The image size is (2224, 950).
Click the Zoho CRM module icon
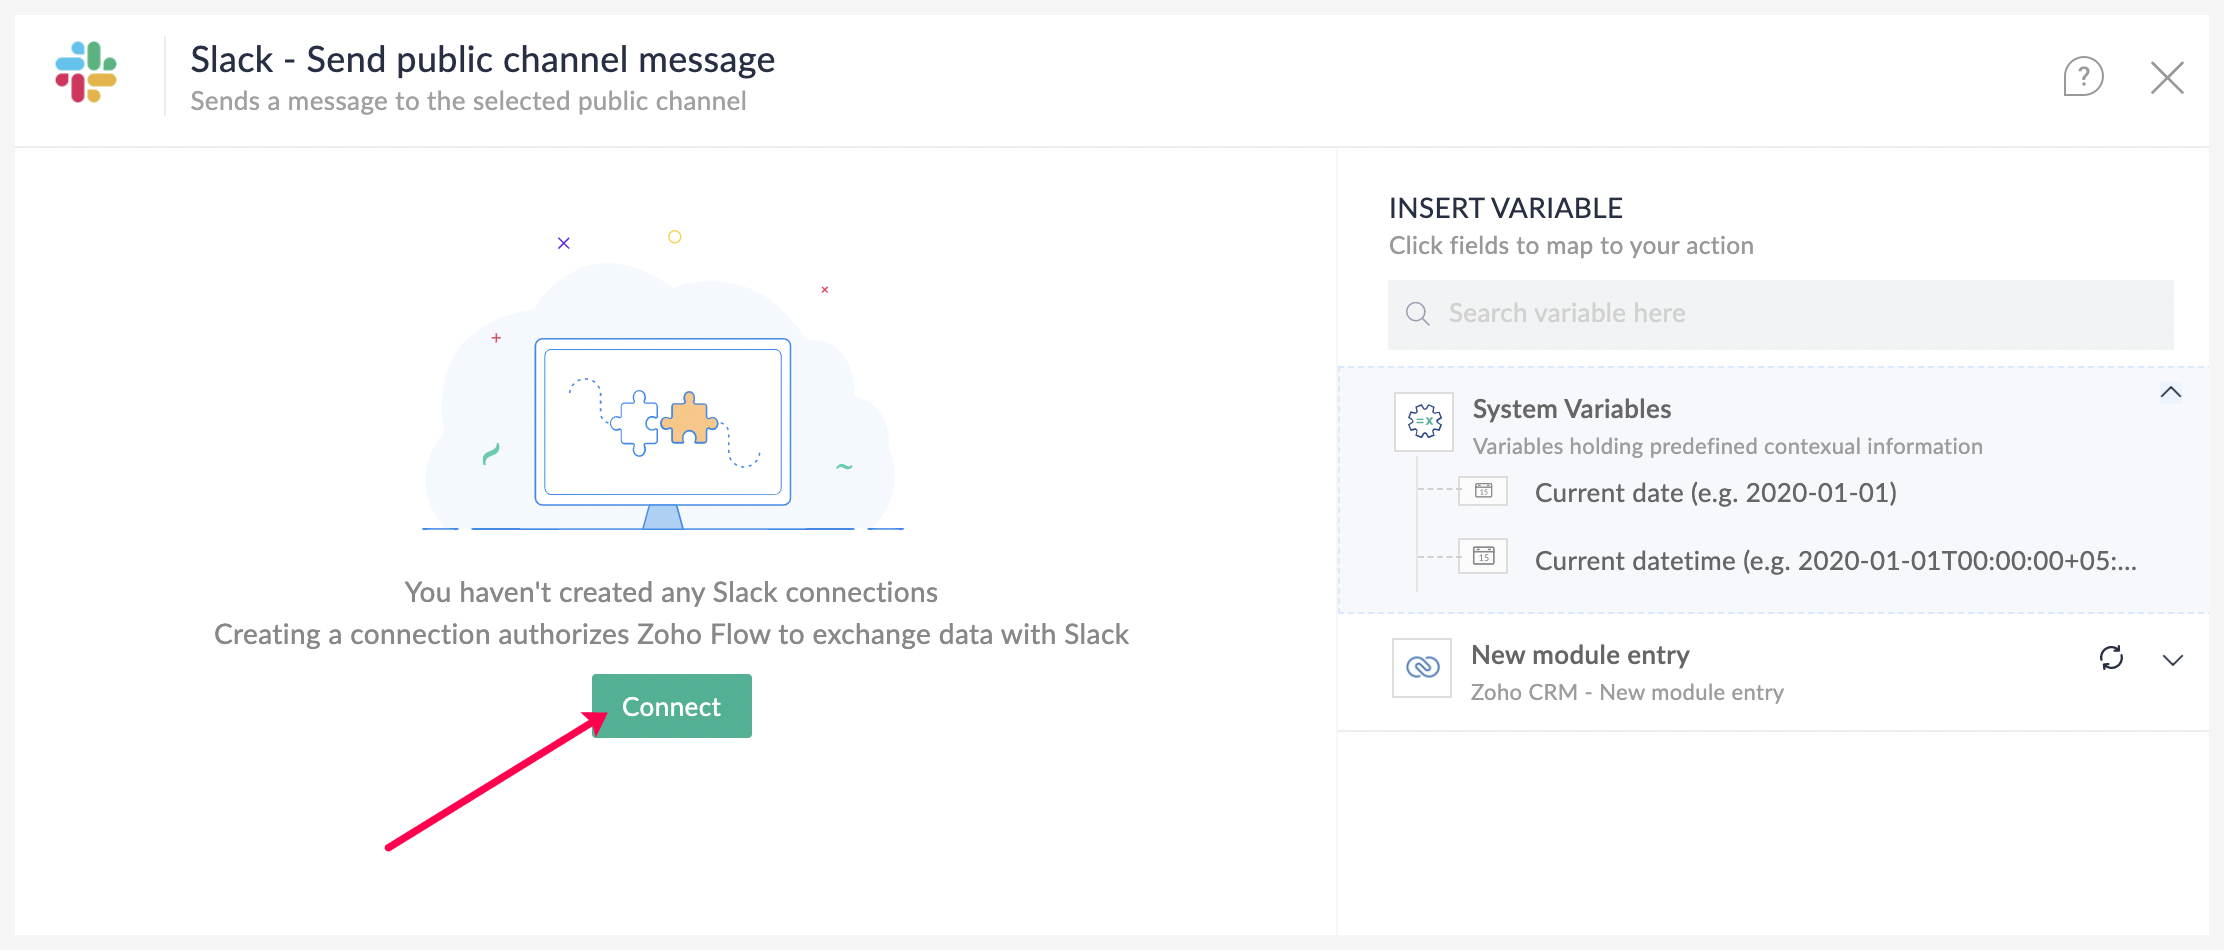click(1422, 667)
